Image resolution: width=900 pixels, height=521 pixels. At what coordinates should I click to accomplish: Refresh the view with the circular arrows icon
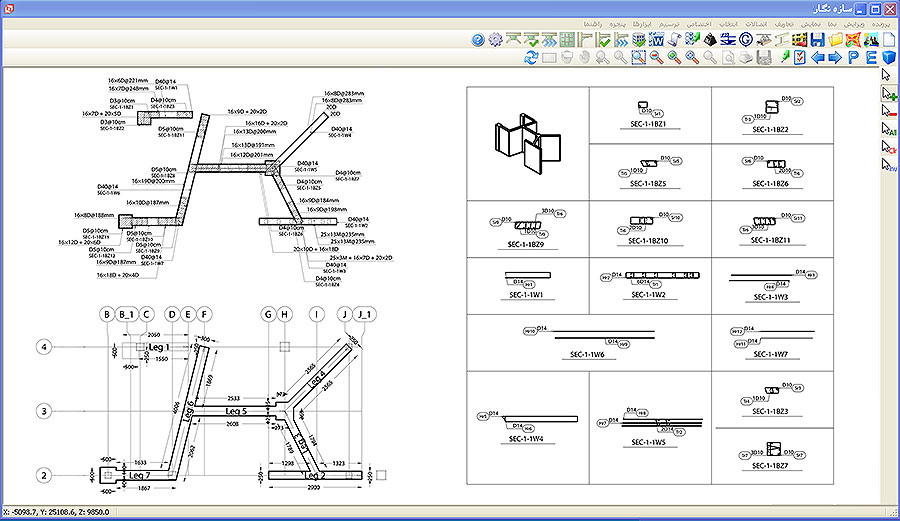click(531, 58)
